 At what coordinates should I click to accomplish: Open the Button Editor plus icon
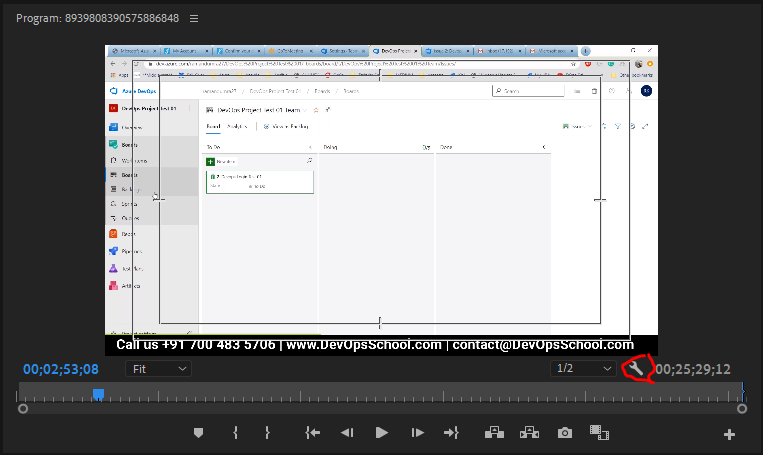point(729,434)
